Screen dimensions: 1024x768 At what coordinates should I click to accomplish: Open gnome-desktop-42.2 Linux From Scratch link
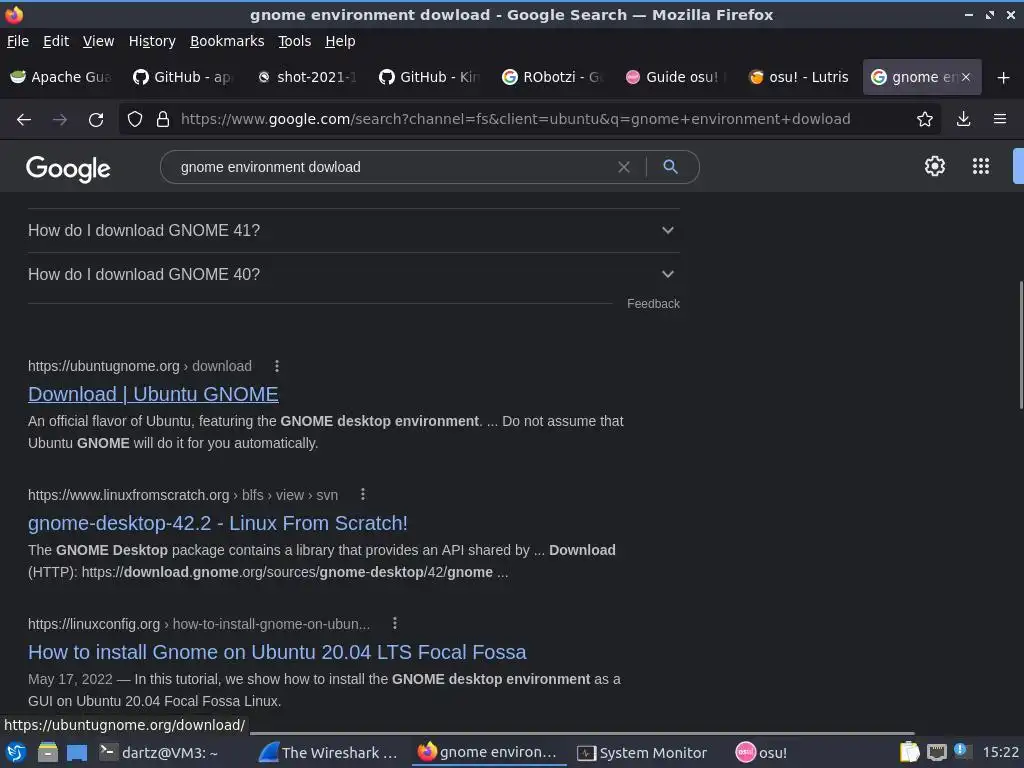click(x=217, y=523)
